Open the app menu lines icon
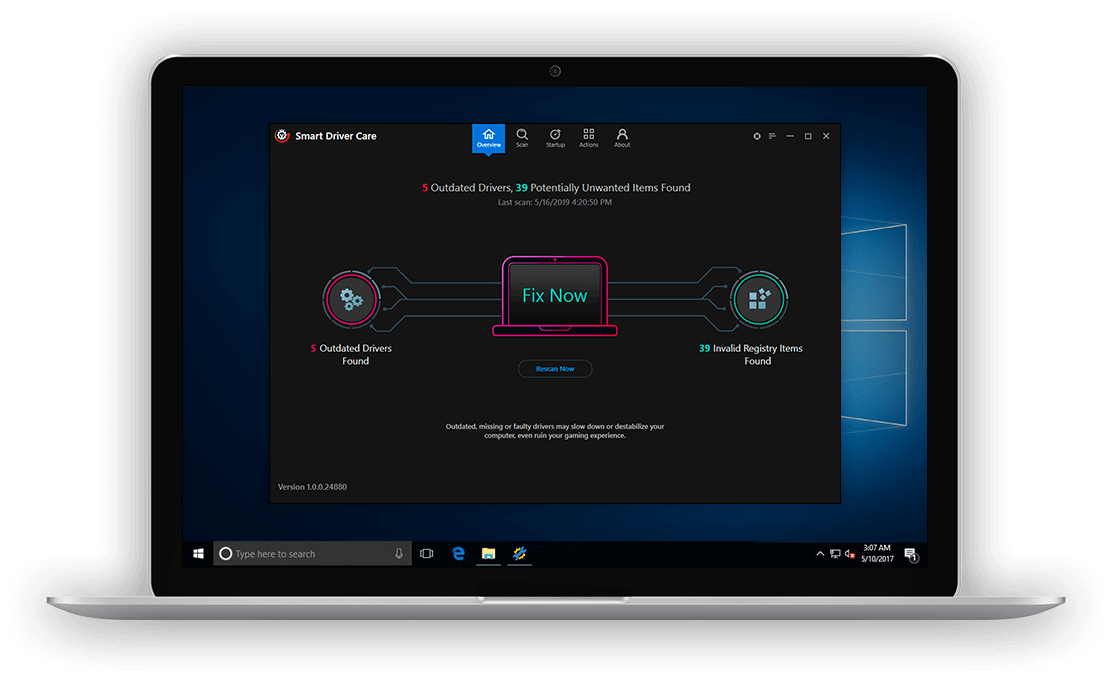Image resolution: width=1112 pixels, height=684 pixels. coord(773,135)
